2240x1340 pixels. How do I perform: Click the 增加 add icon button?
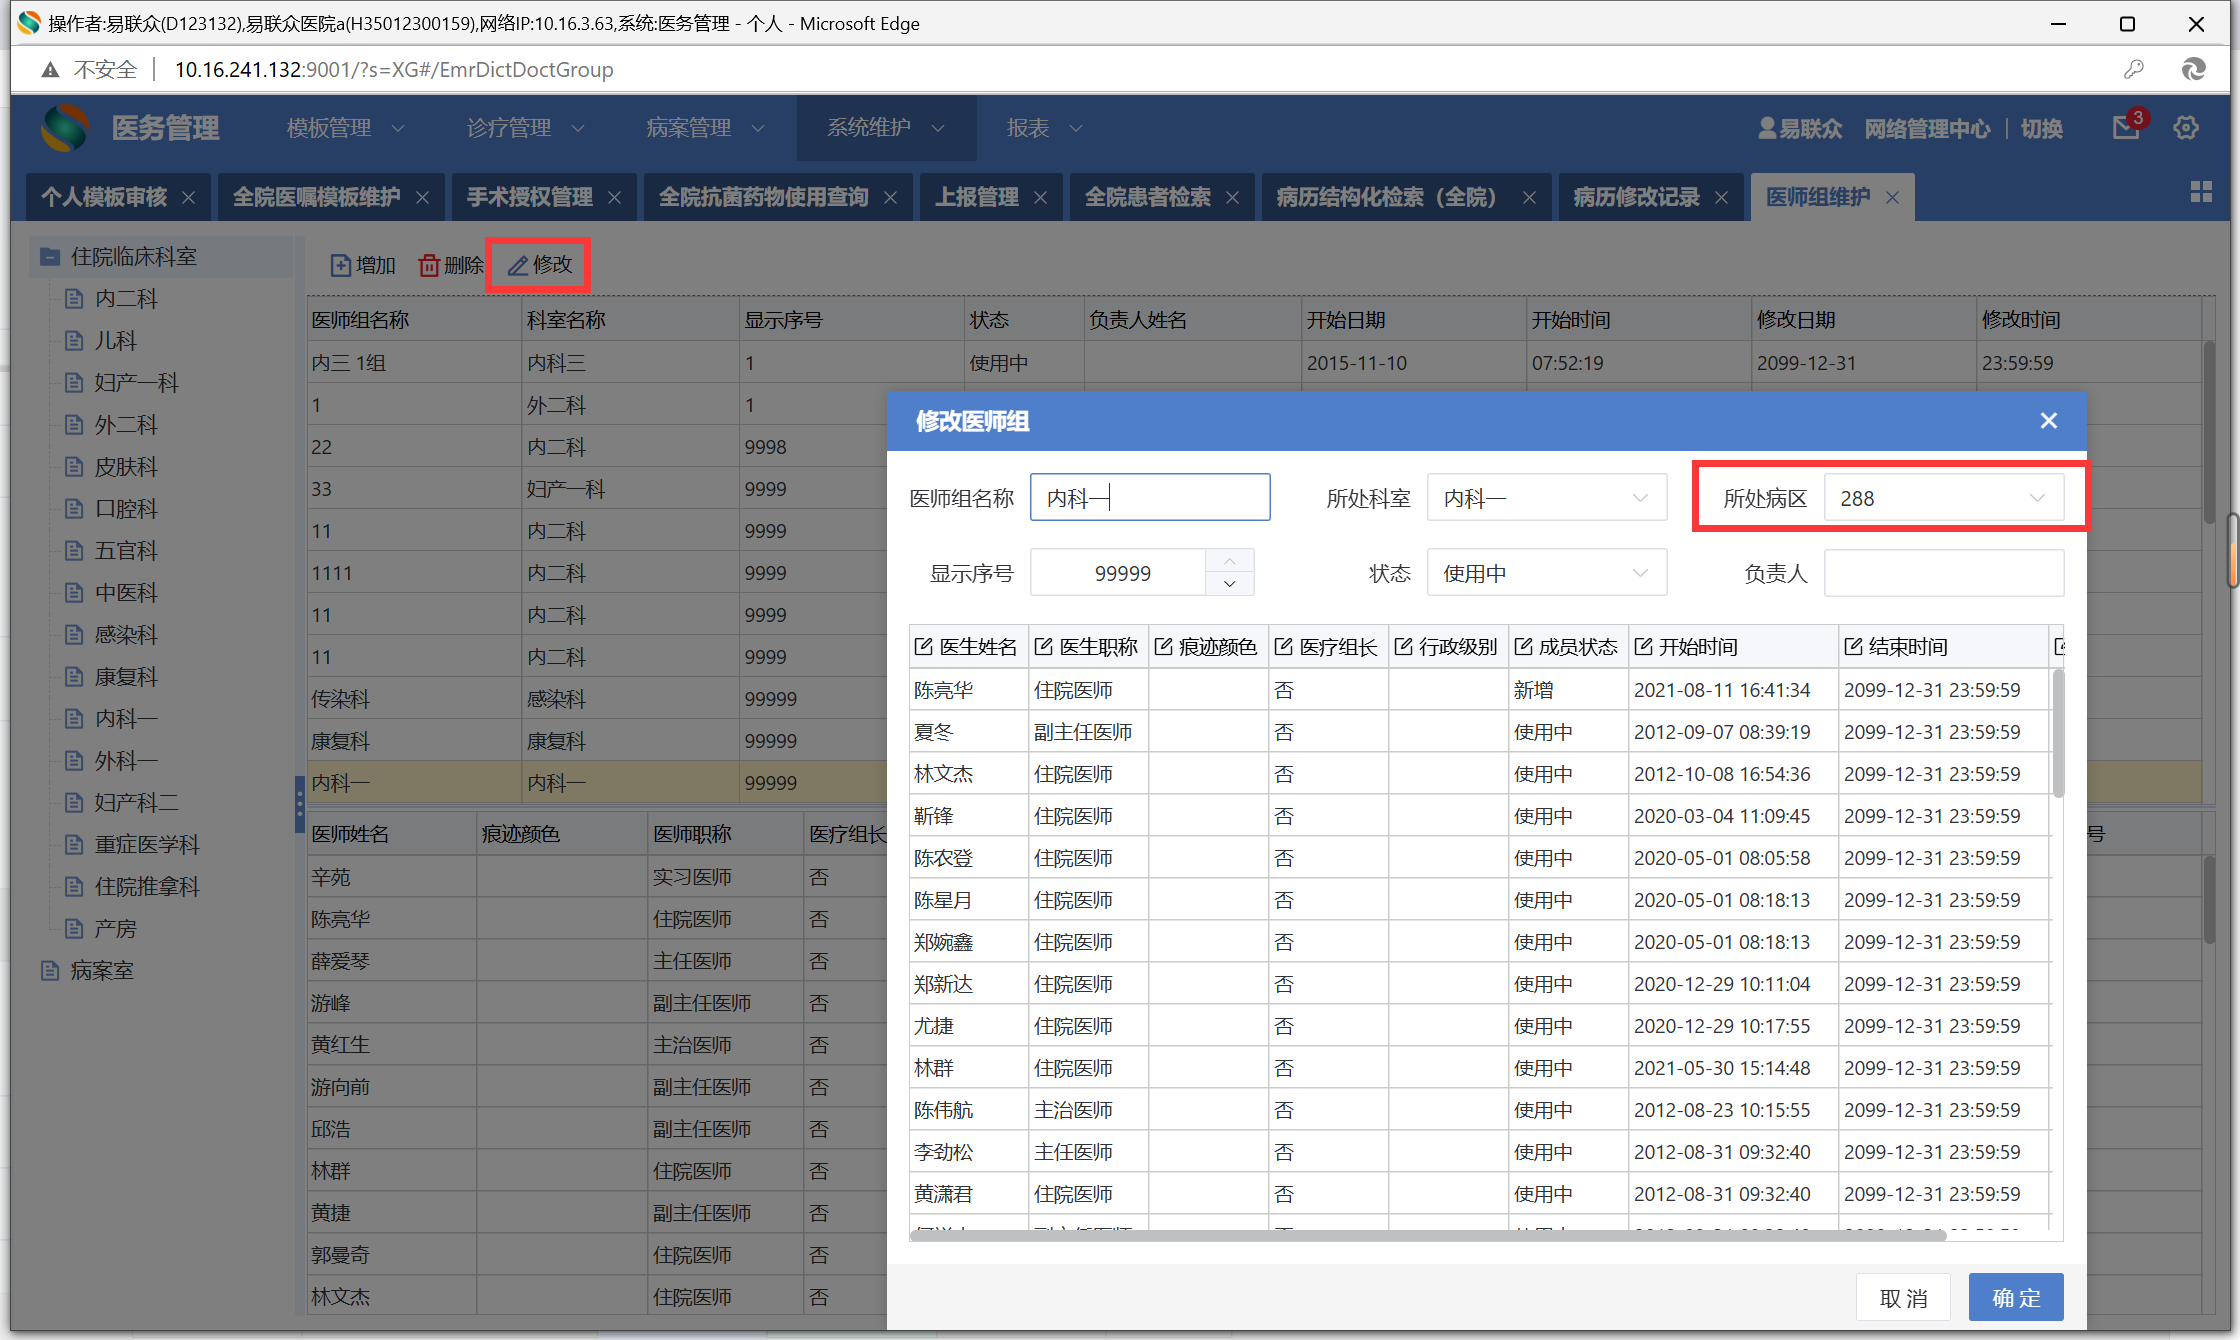click(x=341, y=265)
